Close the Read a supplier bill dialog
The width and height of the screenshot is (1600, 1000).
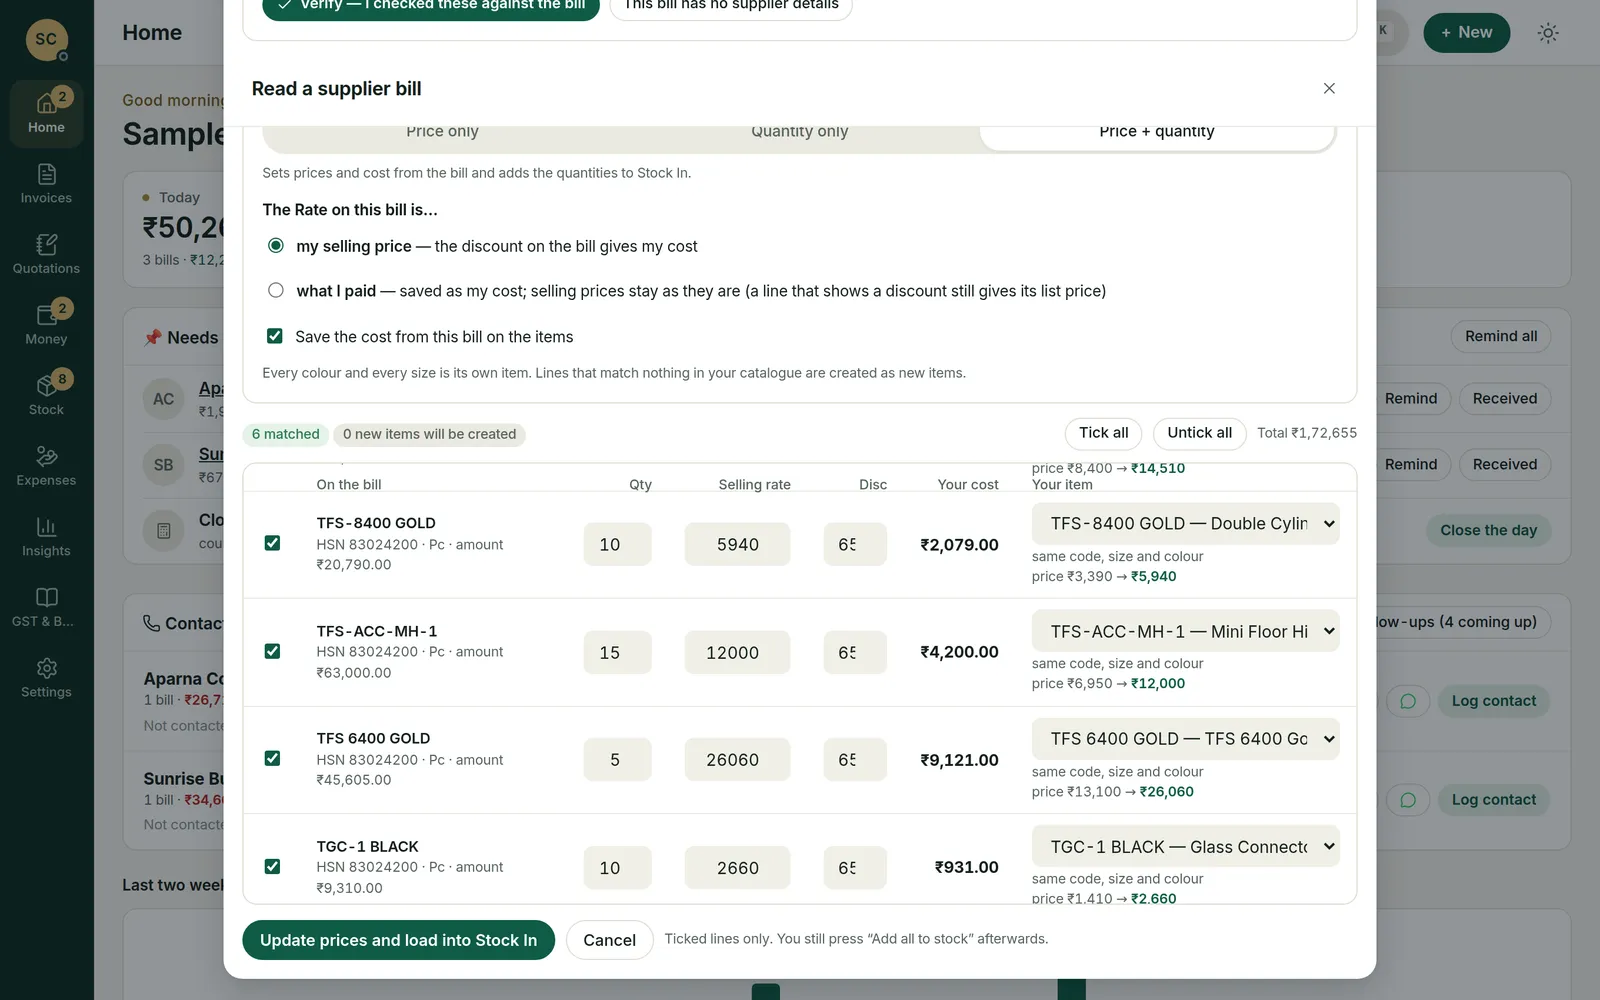1329,88
